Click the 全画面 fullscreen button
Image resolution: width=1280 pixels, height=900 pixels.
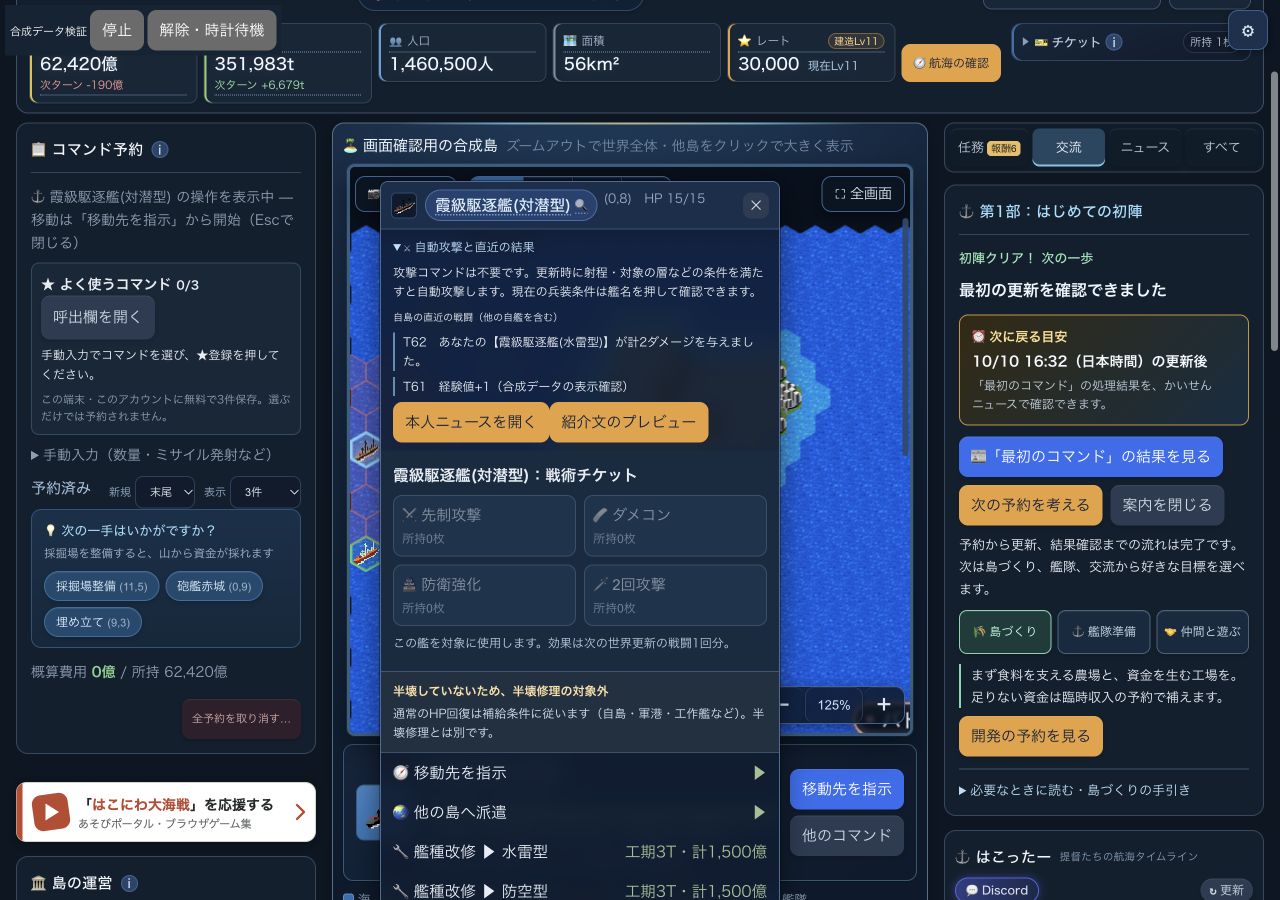pyautogui.click(x=863, y=194)
